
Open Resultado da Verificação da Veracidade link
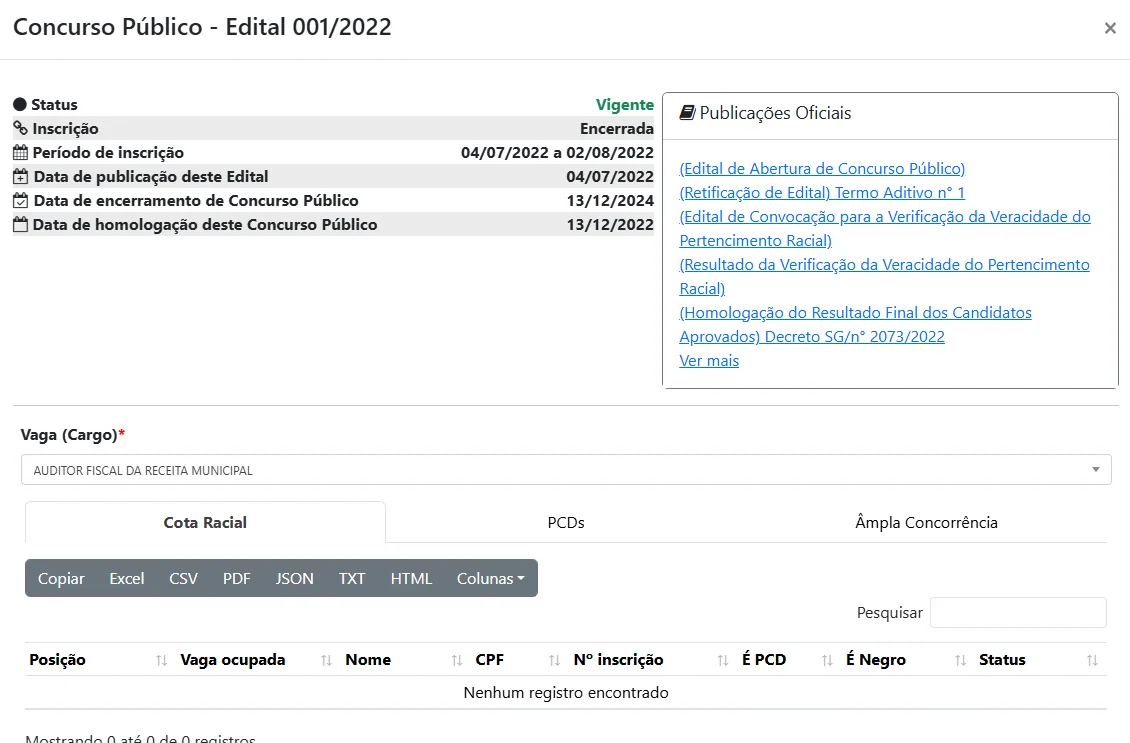coord(884,277)
